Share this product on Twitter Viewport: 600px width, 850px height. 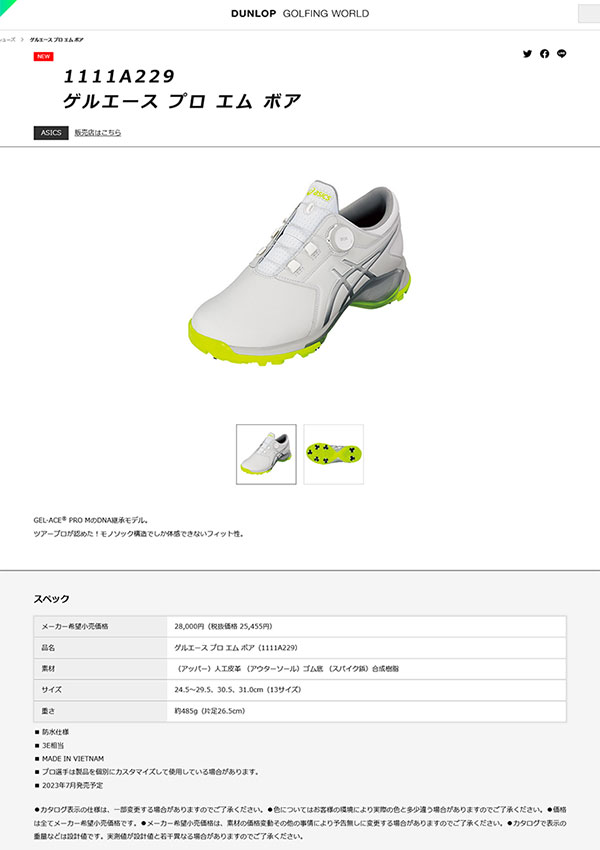tap(527, 54)
